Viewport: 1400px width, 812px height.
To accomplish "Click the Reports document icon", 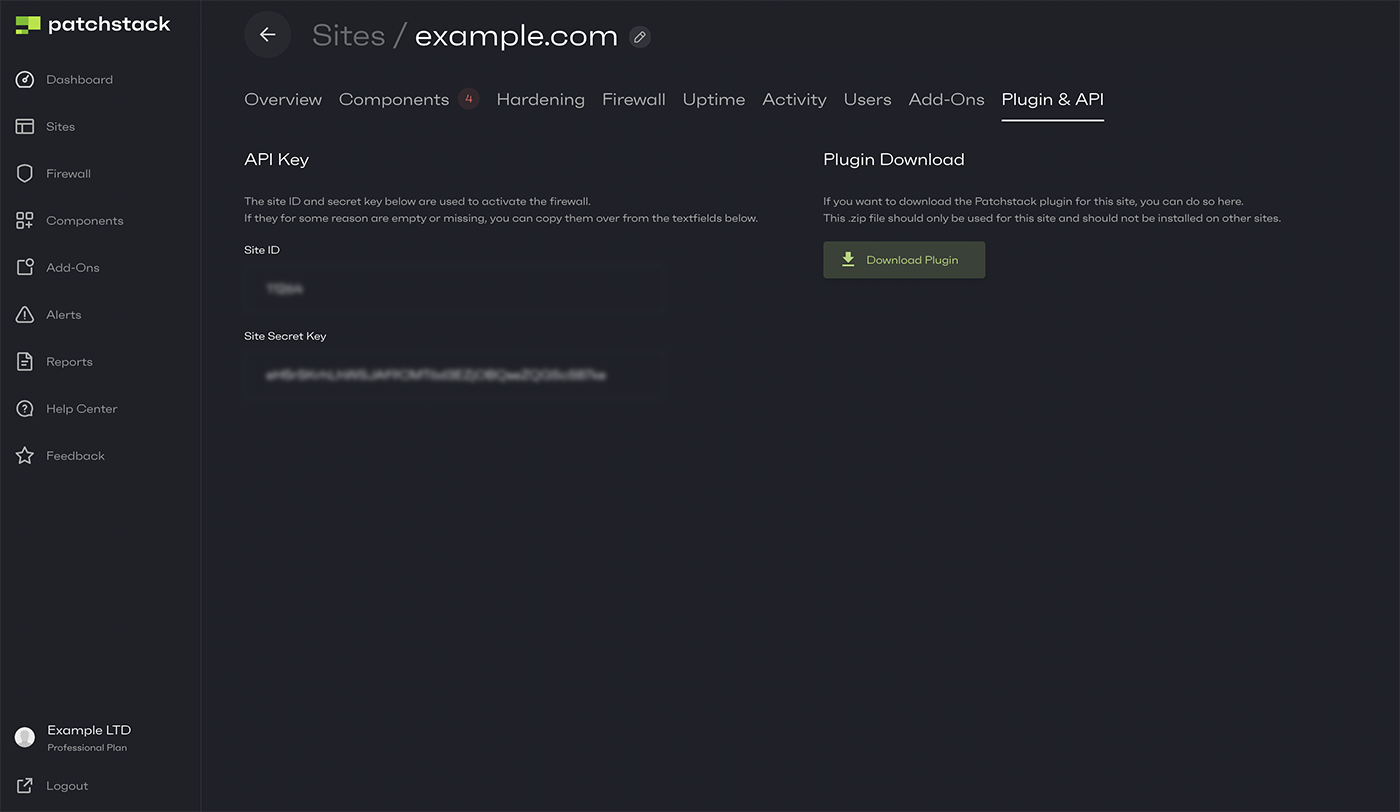I will [25, 362].
